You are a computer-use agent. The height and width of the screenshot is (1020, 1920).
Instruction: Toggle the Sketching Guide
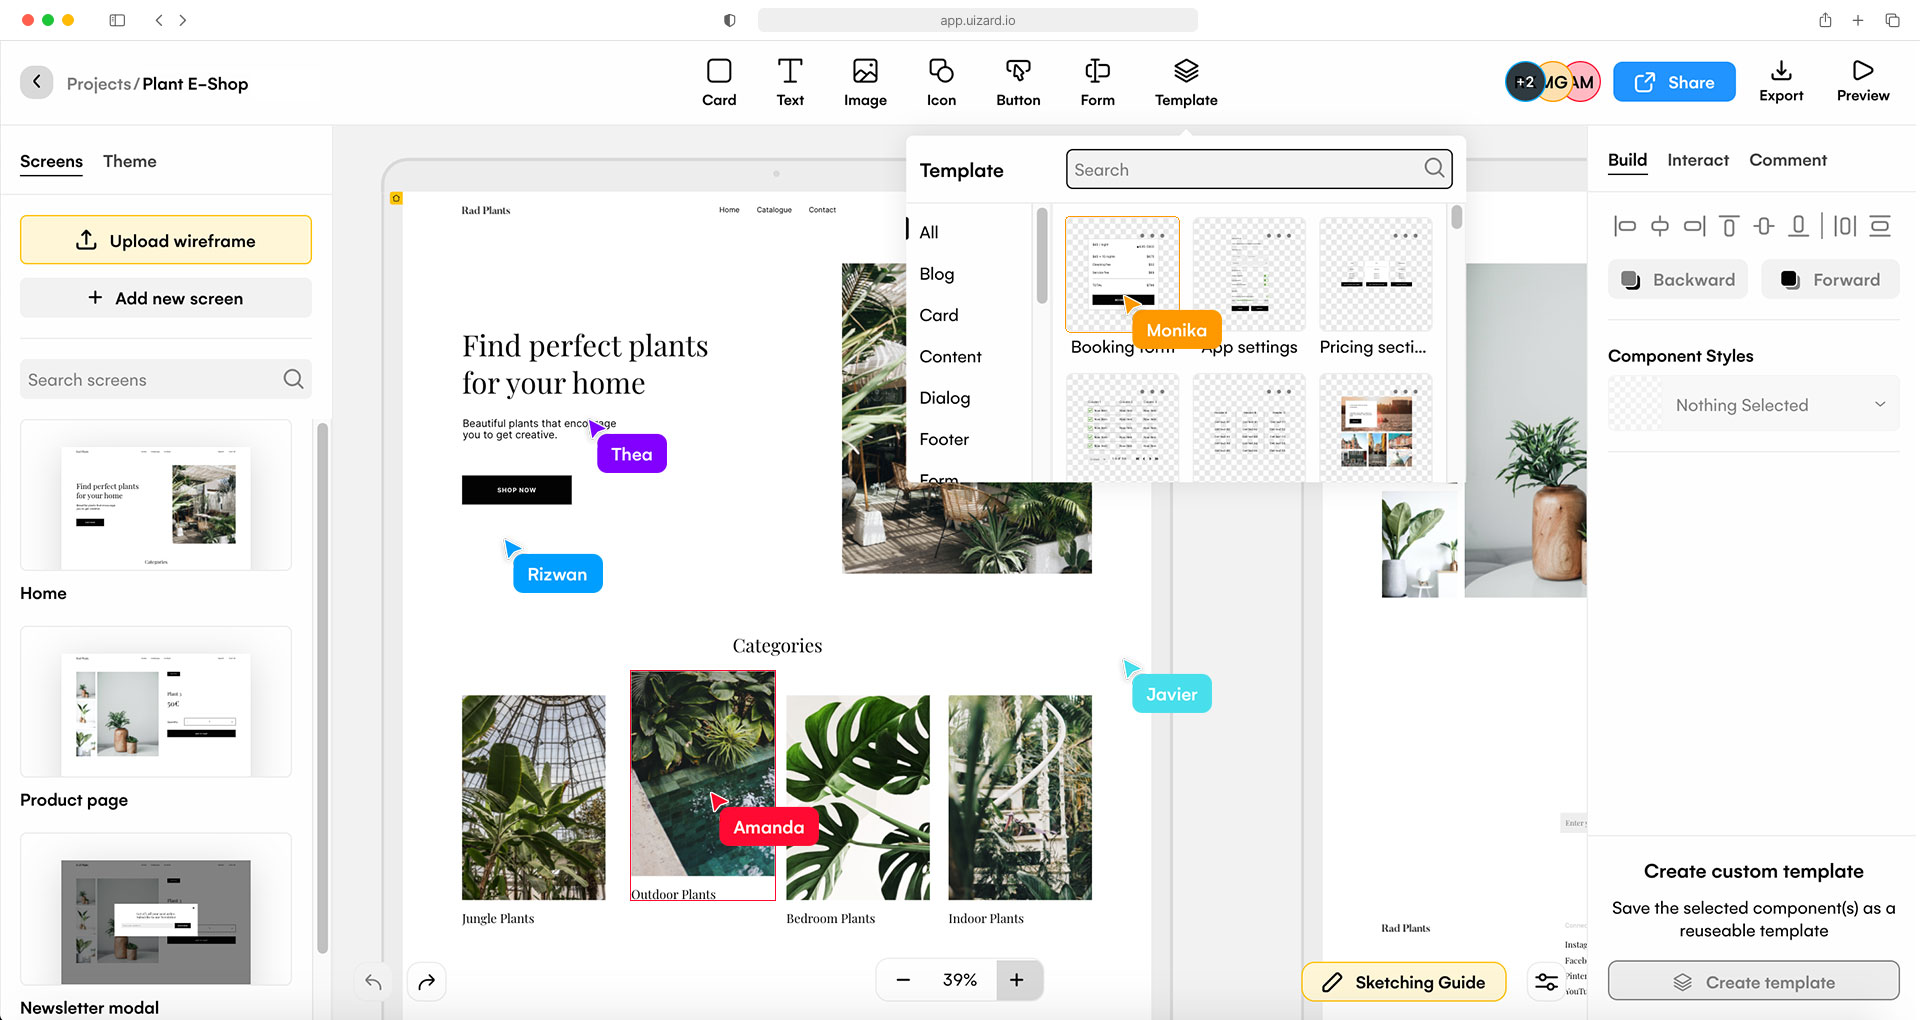(1404, 981)
